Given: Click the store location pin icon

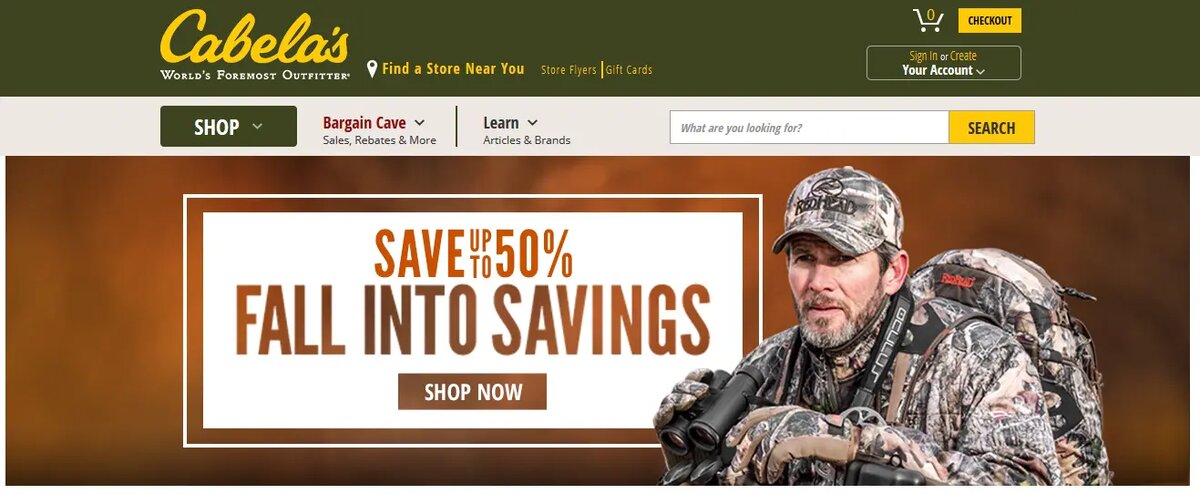Looking at the screenshot, I should [x=372, y=69].
